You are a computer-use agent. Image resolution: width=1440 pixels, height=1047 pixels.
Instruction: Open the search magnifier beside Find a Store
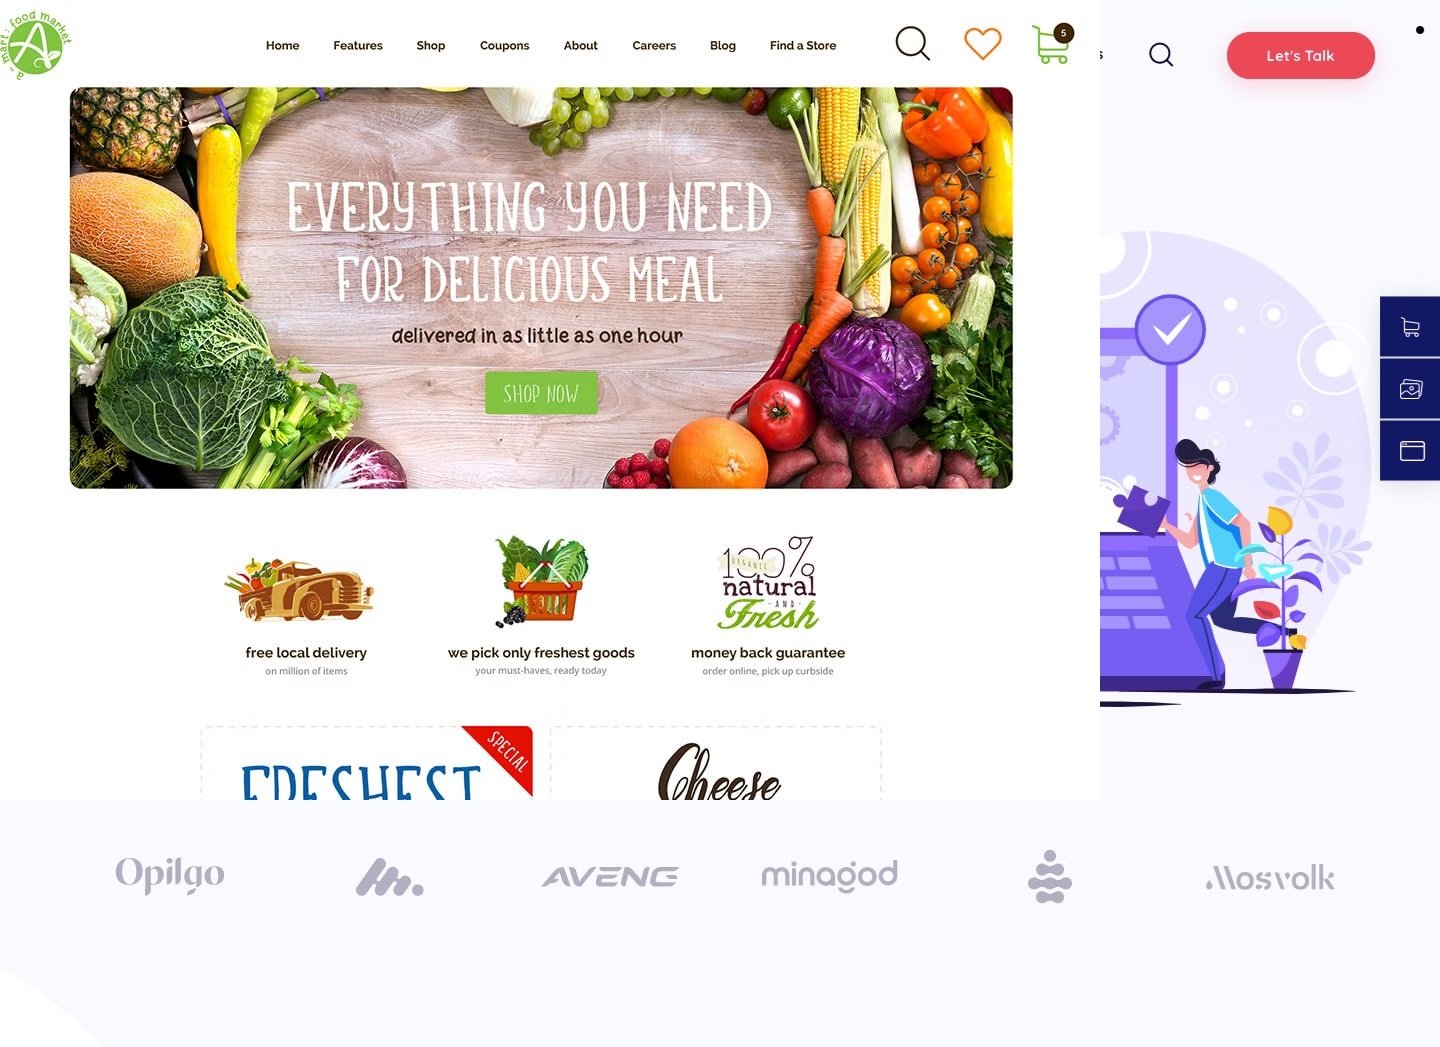[912, 43]
